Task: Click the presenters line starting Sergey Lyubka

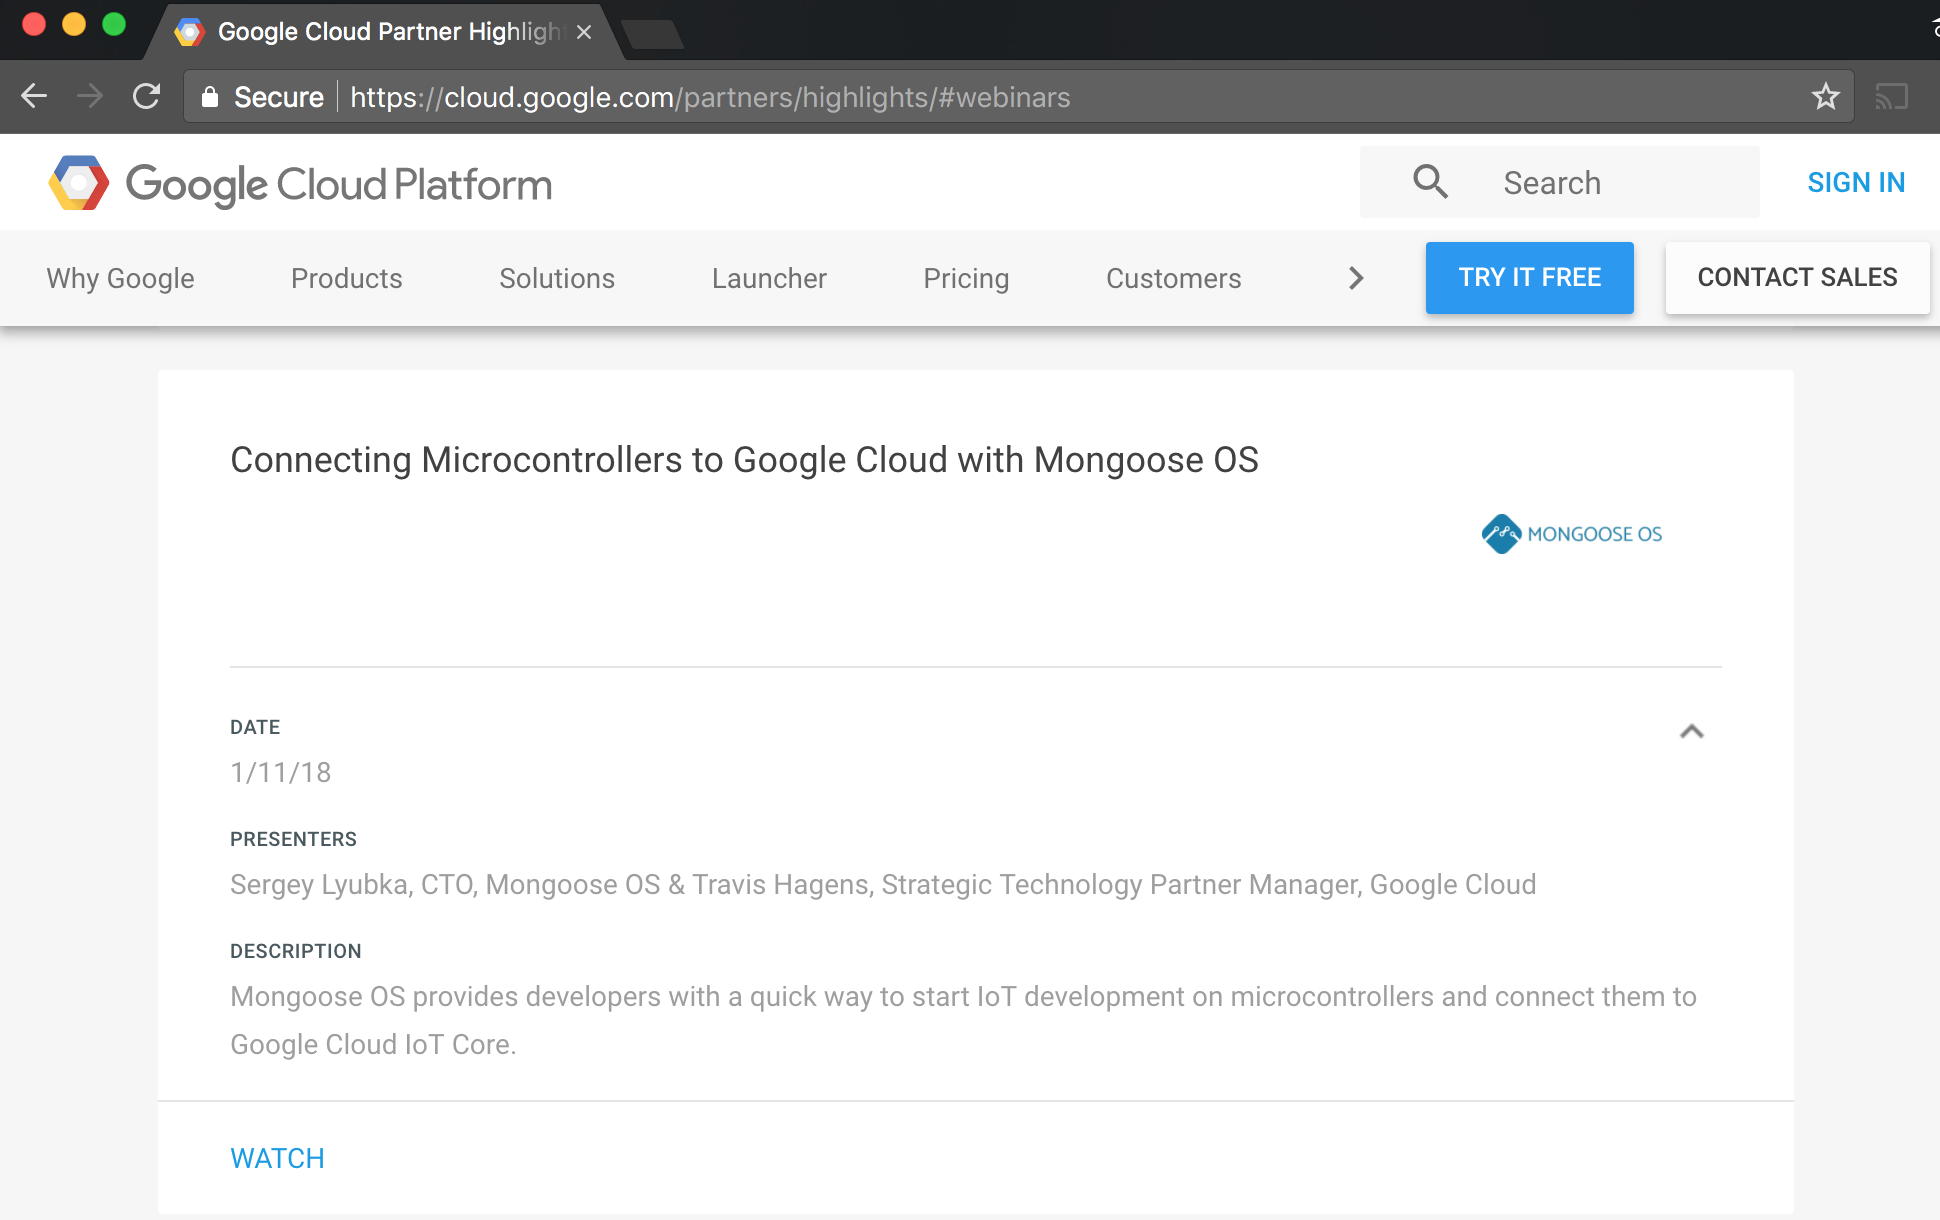Action: click(x=883, y=885)
